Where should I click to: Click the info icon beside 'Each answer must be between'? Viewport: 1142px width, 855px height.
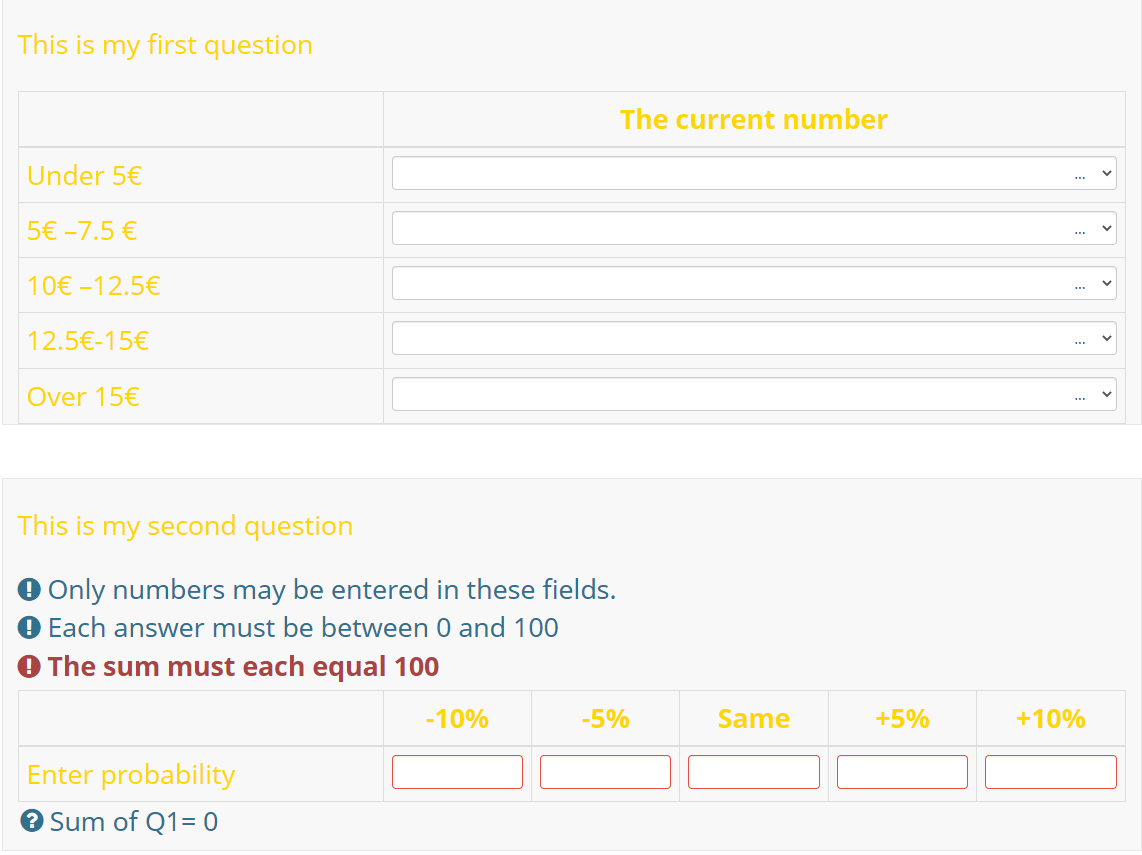(30, 628)
